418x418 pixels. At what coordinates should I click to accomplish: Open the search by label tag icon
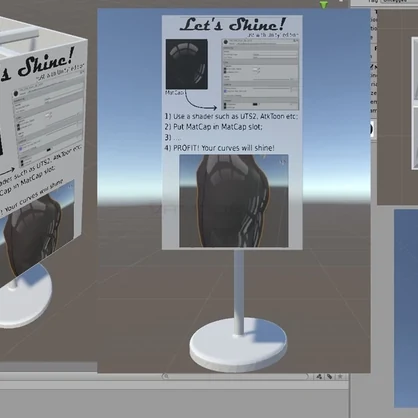(330, 377)
